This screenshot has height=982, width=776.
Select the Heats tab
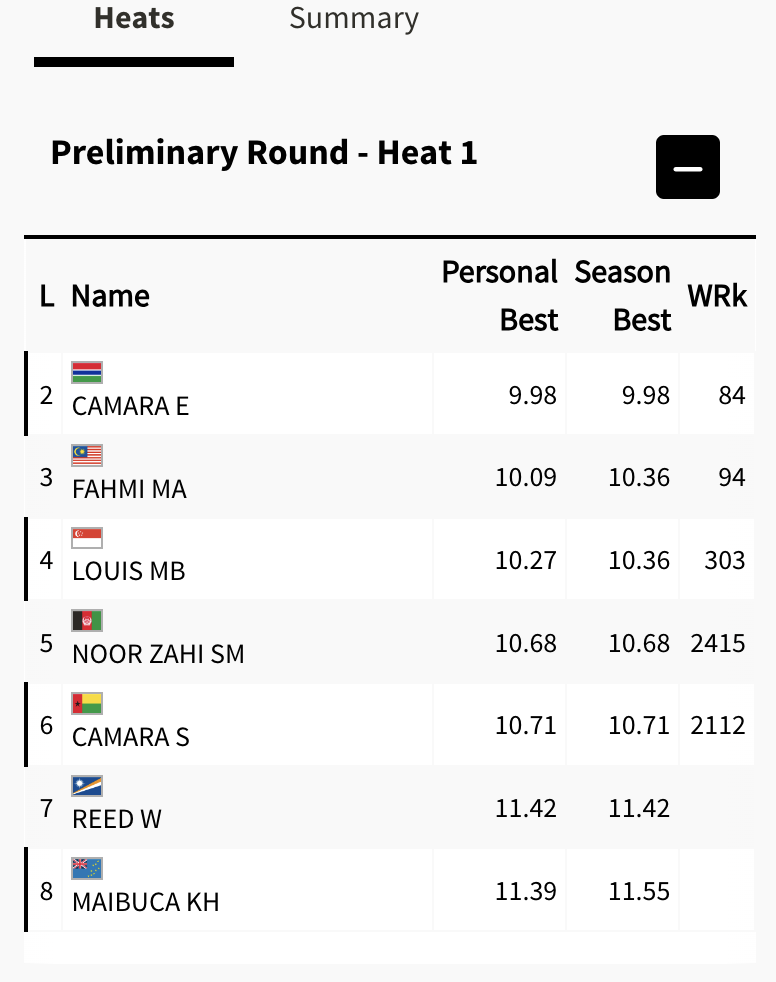pos(134,18)
